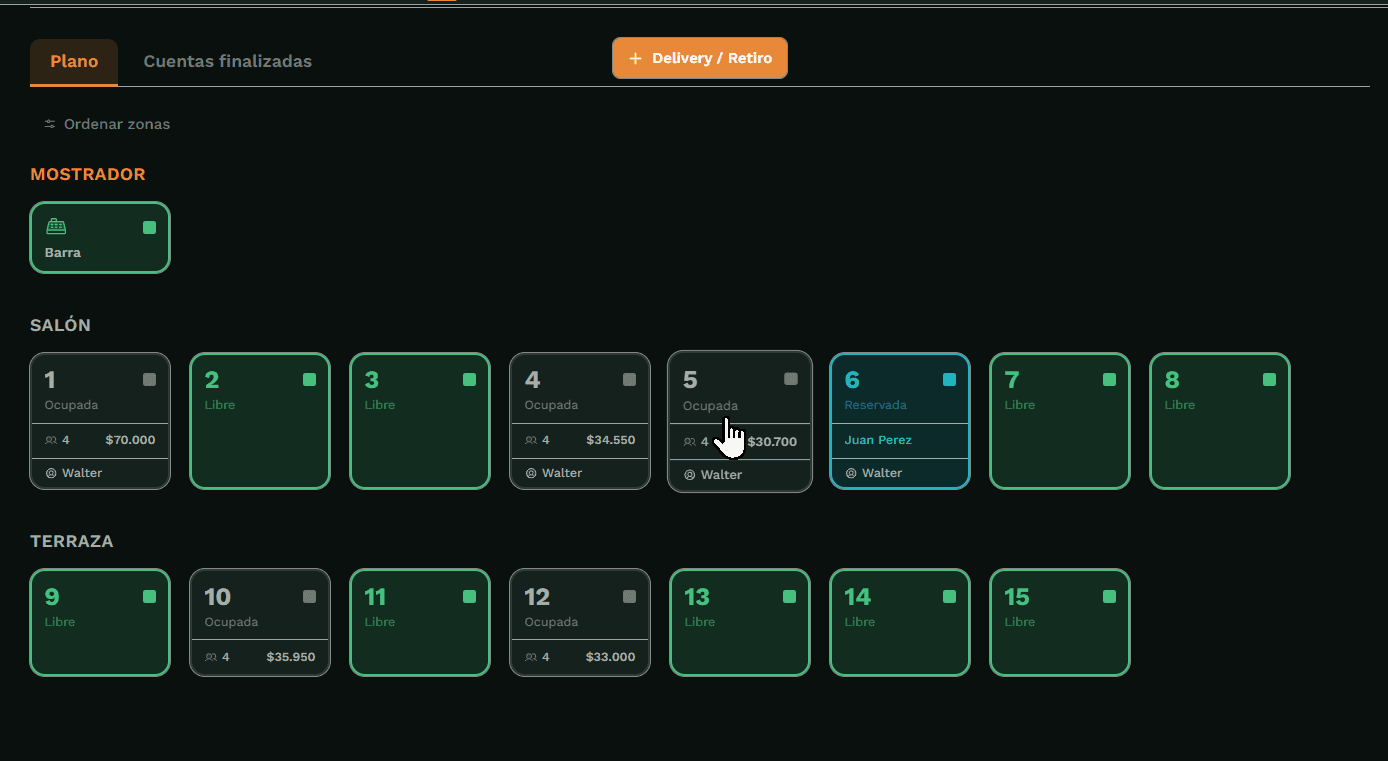Click the waiter icon on table 1
The image size is (1388, 761).
(51, 473)
